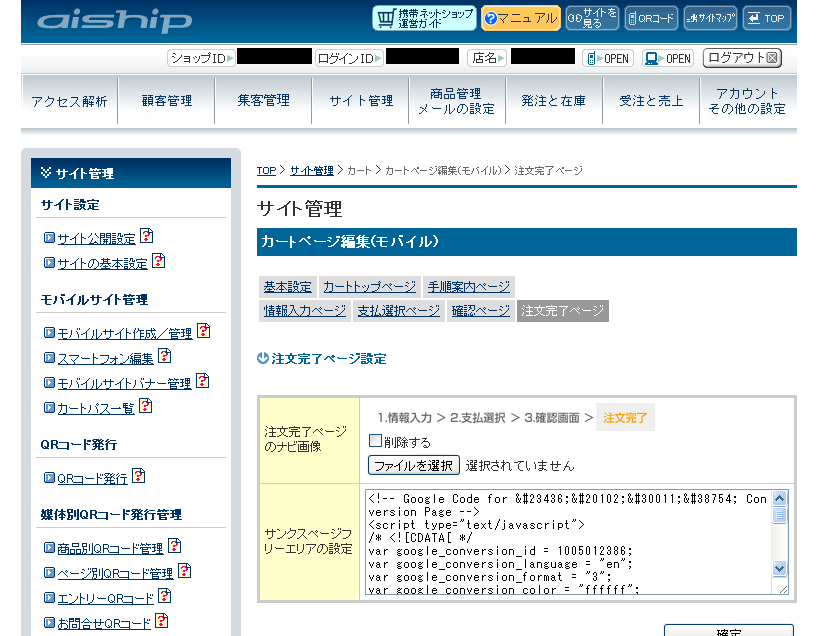The height and width of the screenshot is (636, 822).
Task: Click the 確定 button
Action: pos(729,631)
